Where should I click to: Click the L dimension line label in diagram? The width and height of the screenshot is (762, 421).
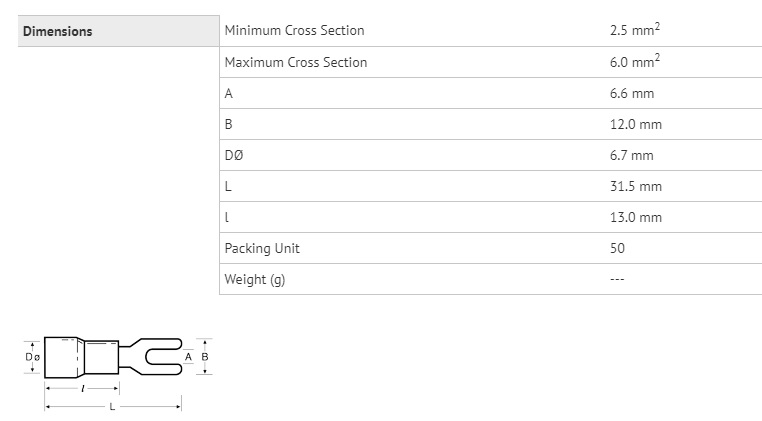[x=111, y=407]
